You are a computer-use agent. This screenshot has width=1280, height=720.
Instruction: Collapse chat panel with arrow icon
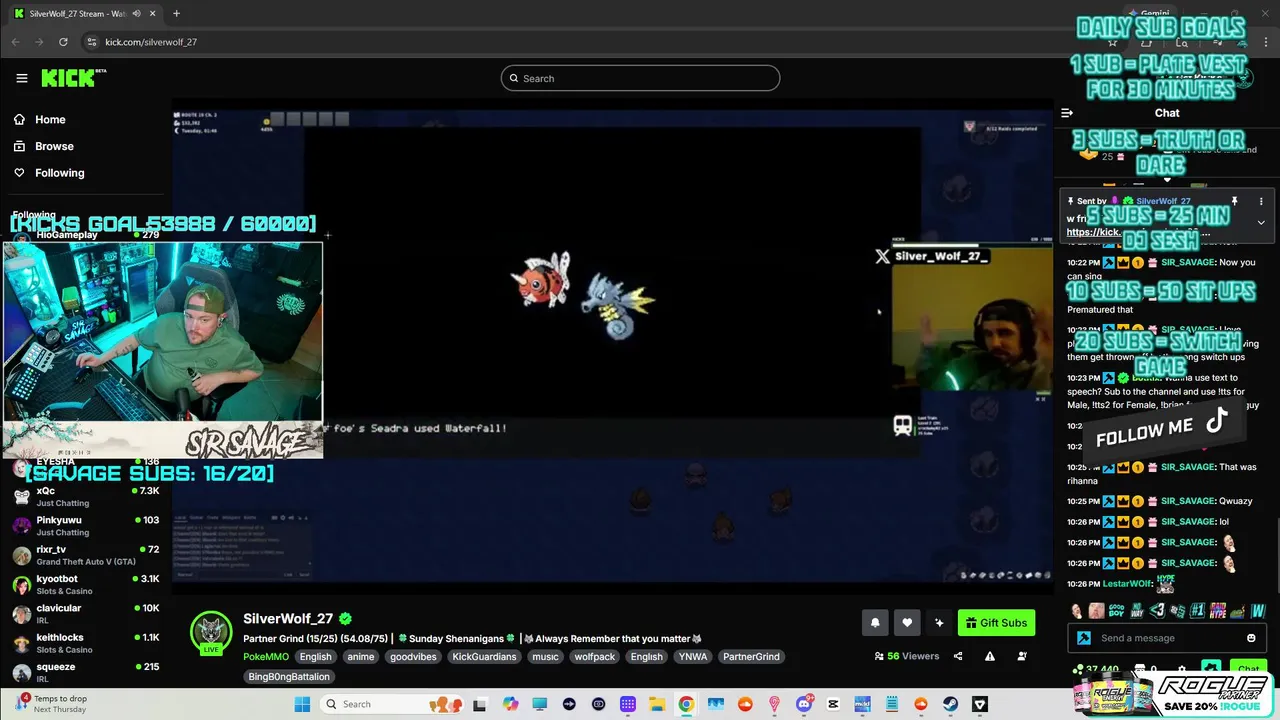tap(1067, 113)
